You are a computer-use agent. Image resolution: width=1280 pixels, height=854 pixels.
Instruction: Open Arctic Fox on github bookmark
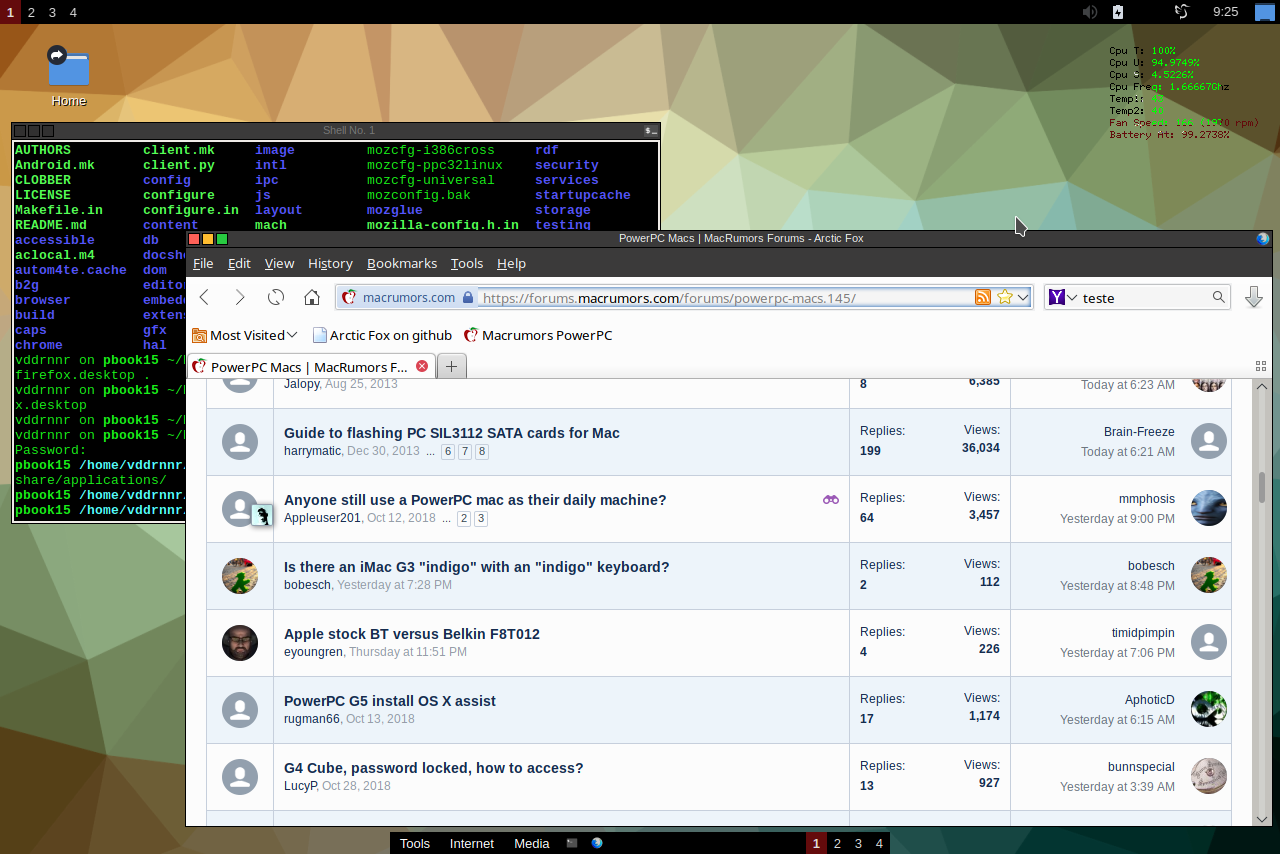click(382, 335)
